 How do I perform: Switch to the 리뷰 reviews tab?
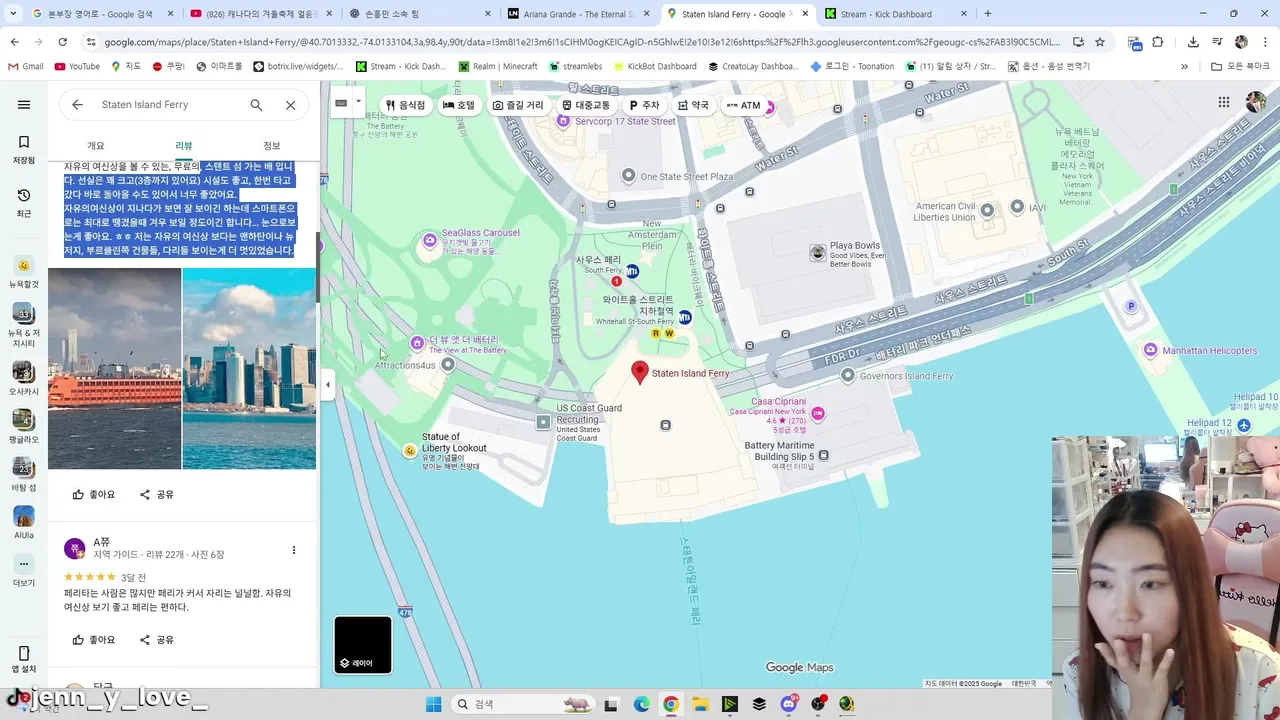point(184,146)
